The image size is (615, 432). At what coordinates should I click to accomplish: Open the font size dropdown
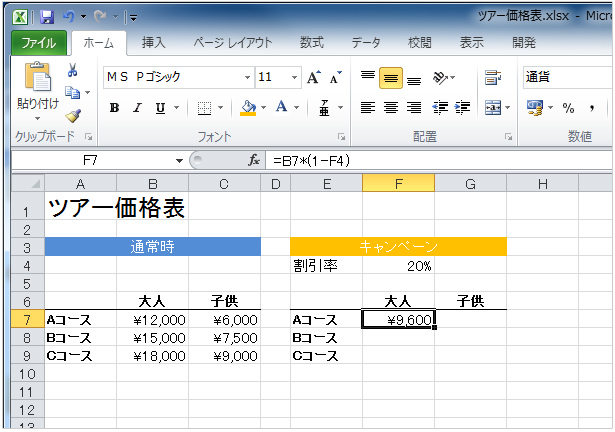[x=292, y=77]
